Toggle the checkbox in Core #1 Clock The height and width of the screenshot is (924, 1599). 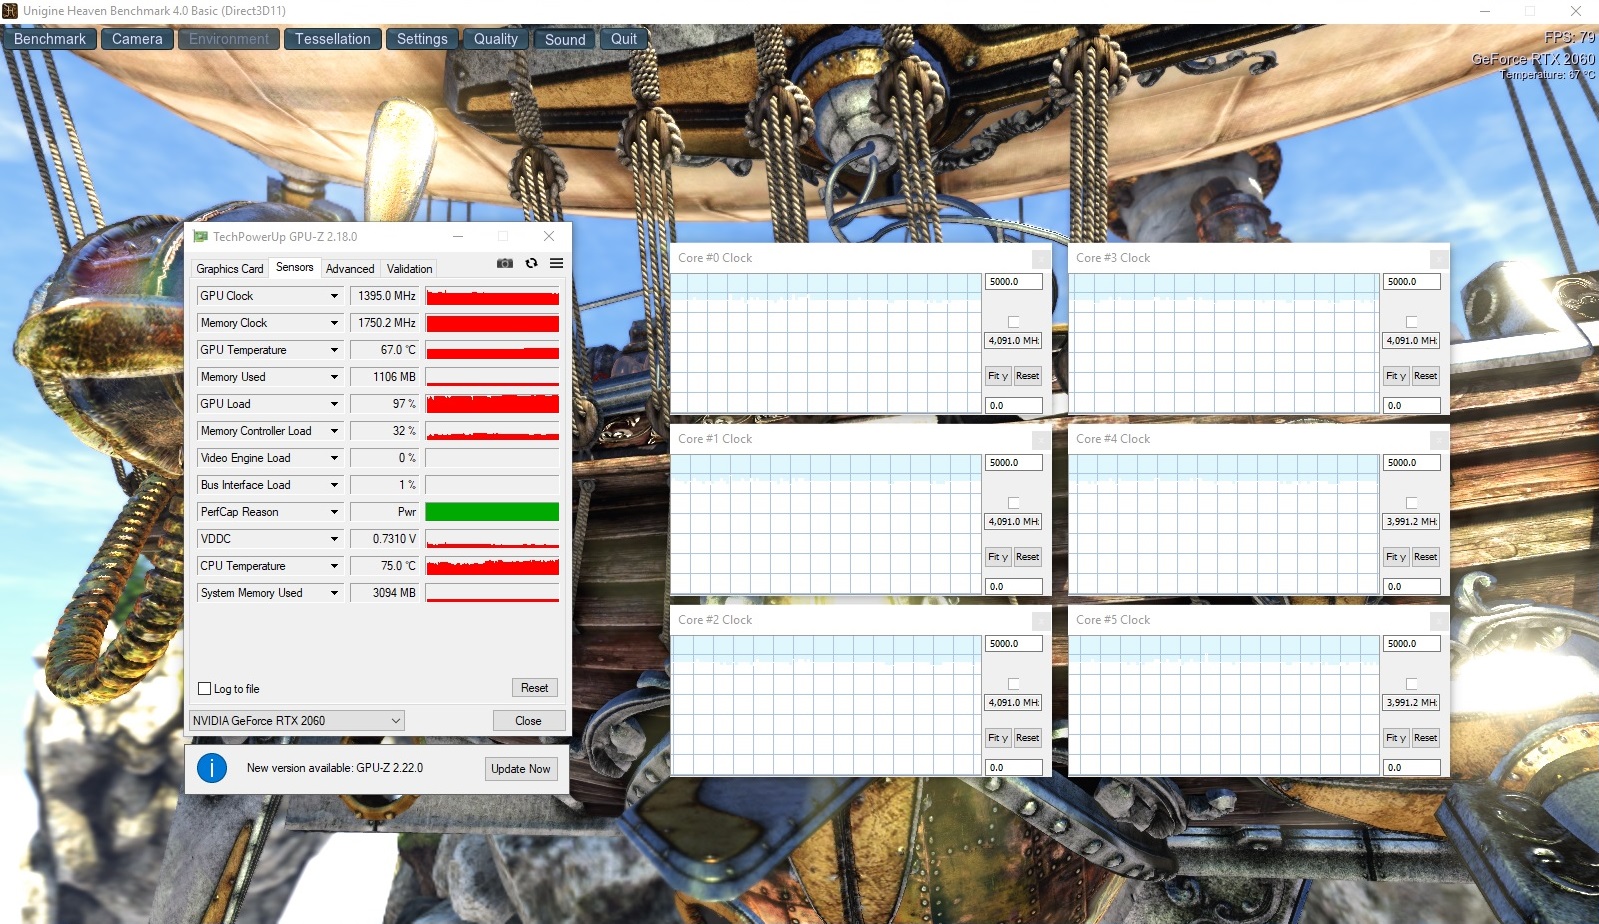(1014, 503)
